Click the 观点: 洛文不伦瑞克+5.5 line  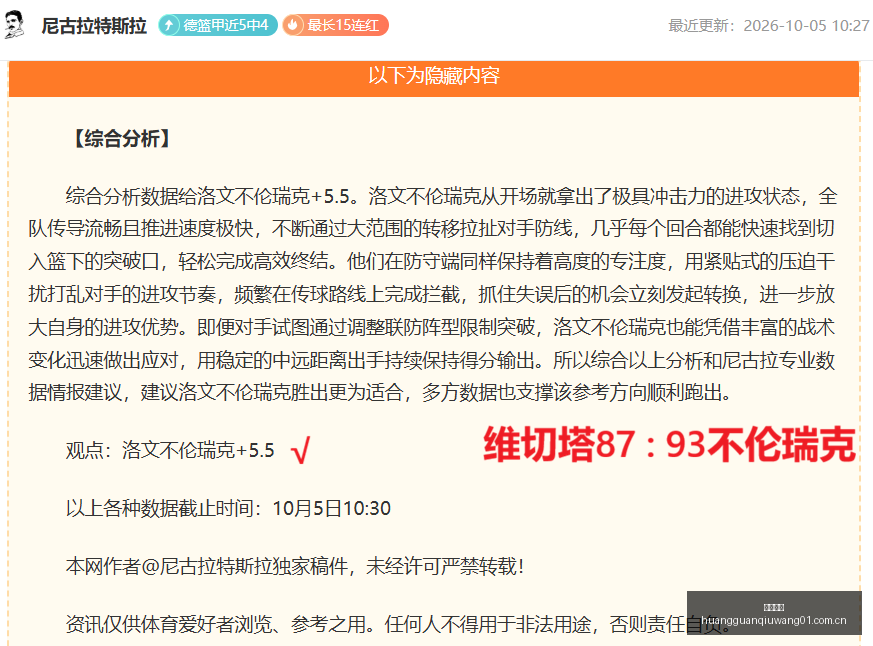tap(170, 450)
